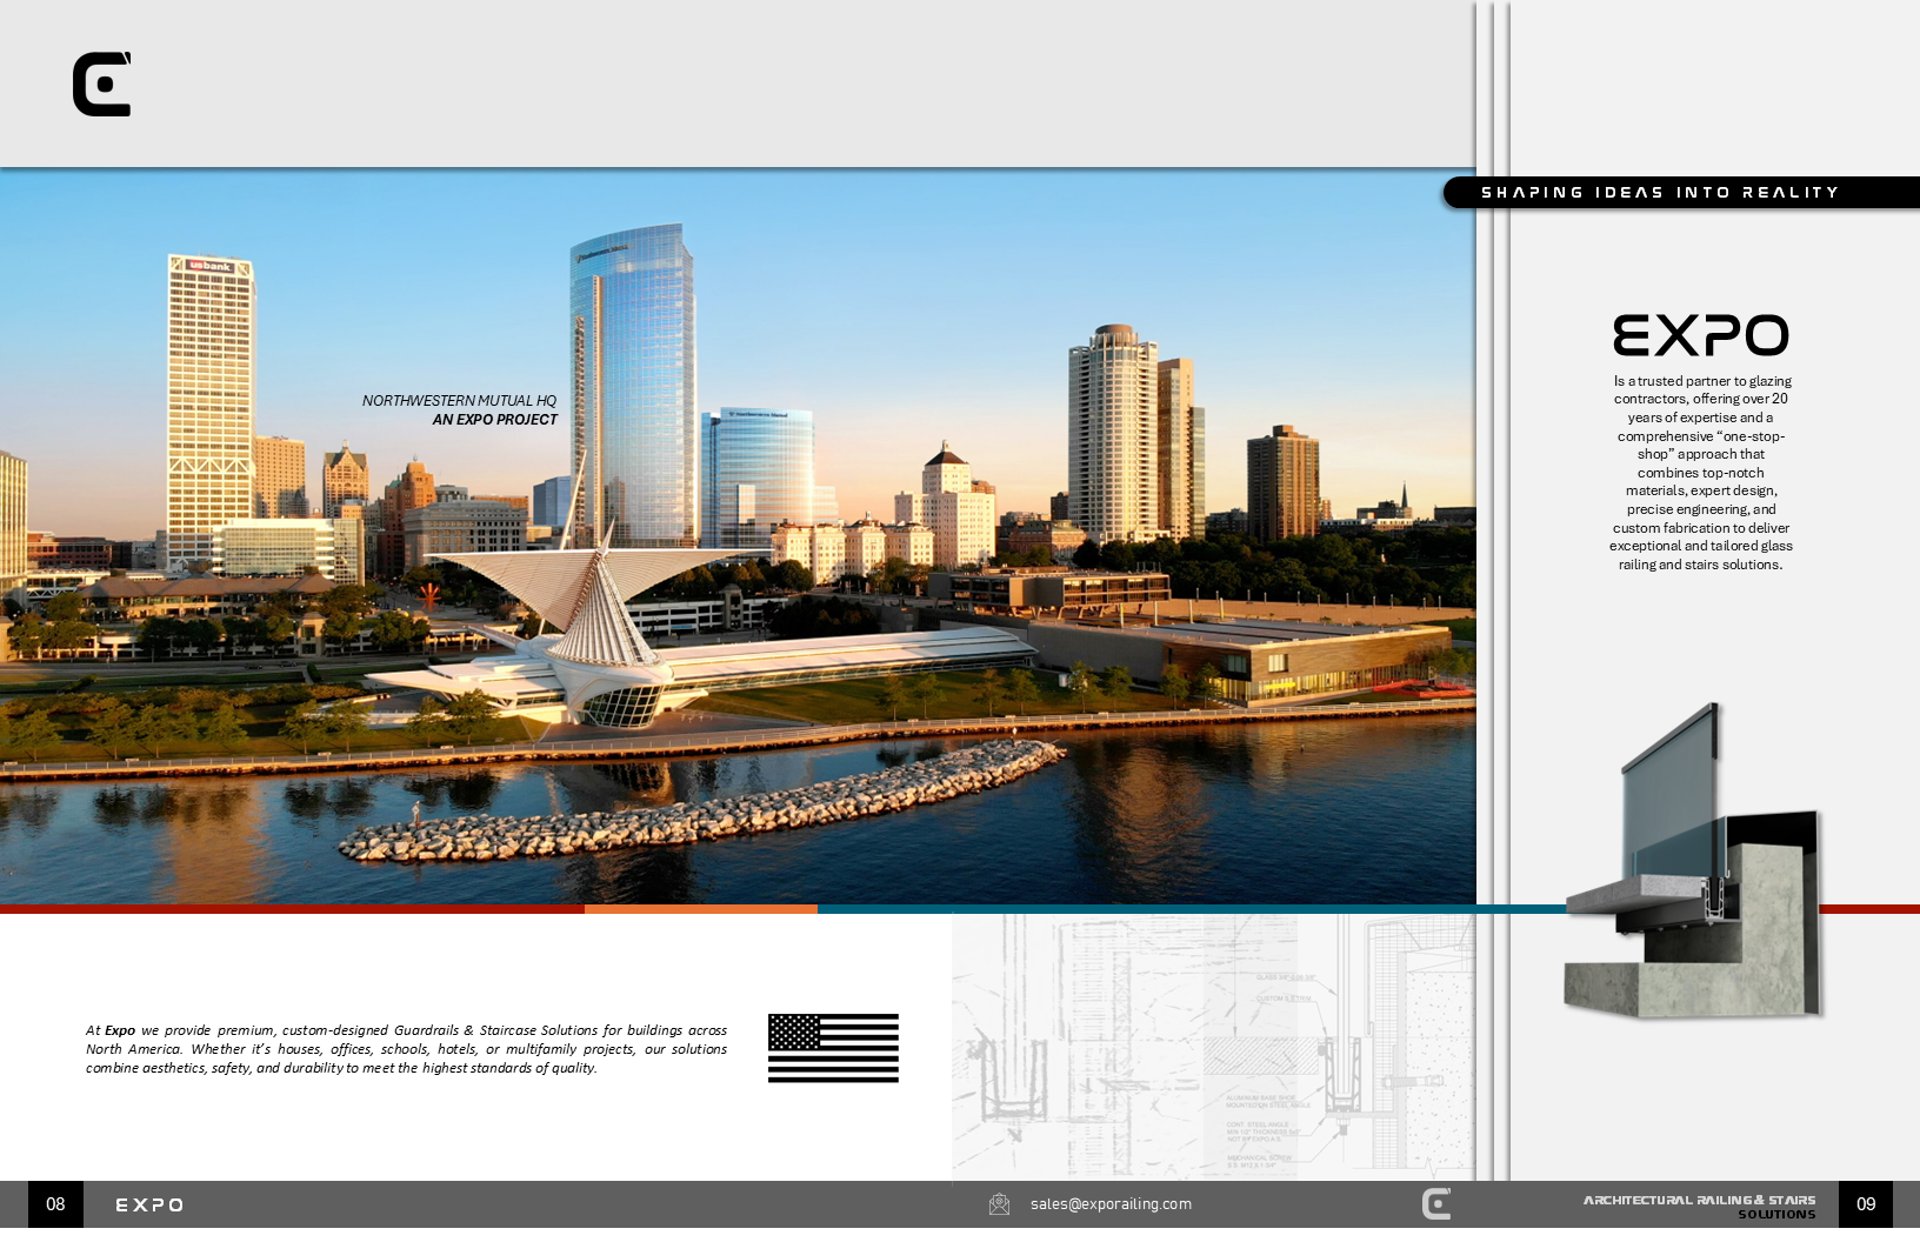Click Northwestern Mutual HQ caption text
The height and width of the screenshot is (1242, 1920).
point(459,400)
